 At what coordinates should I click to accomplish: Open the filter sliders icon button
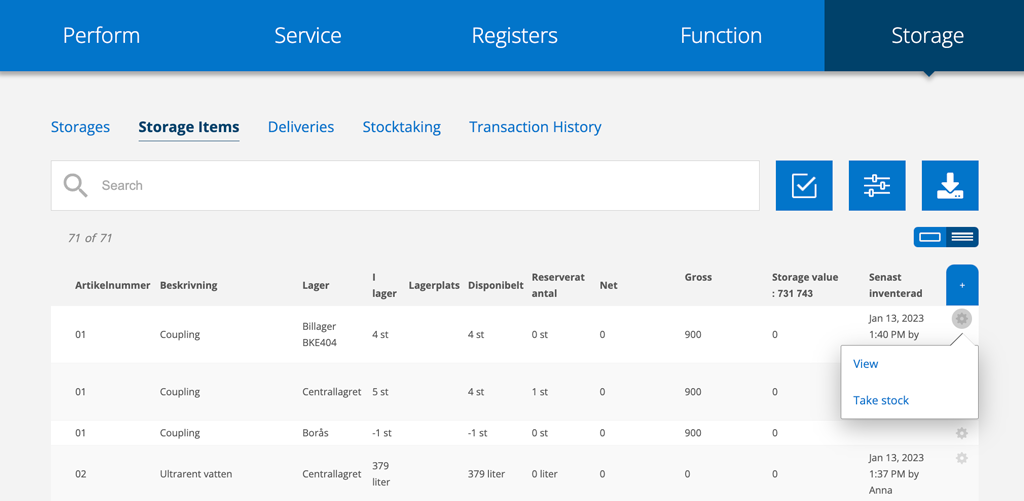click(877, 186)
